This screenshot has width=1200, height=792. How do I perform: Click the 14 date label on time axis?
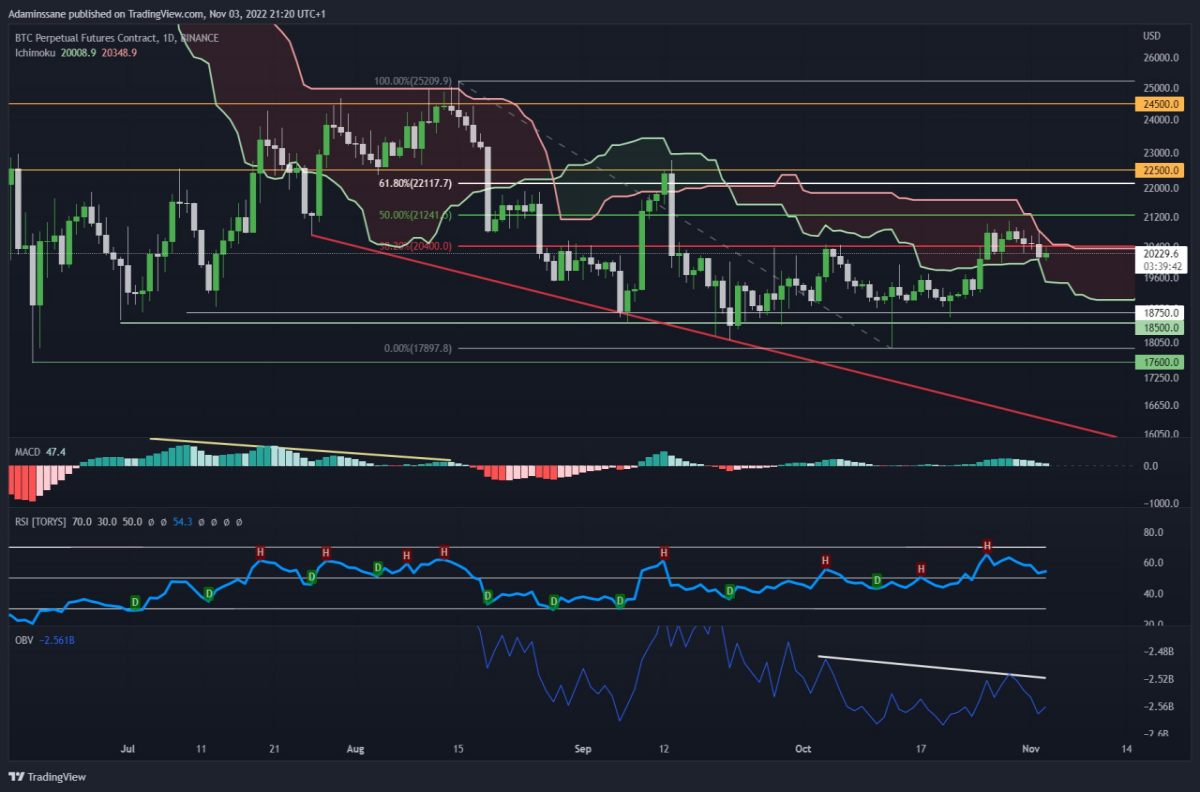[x=1127, y=748]
